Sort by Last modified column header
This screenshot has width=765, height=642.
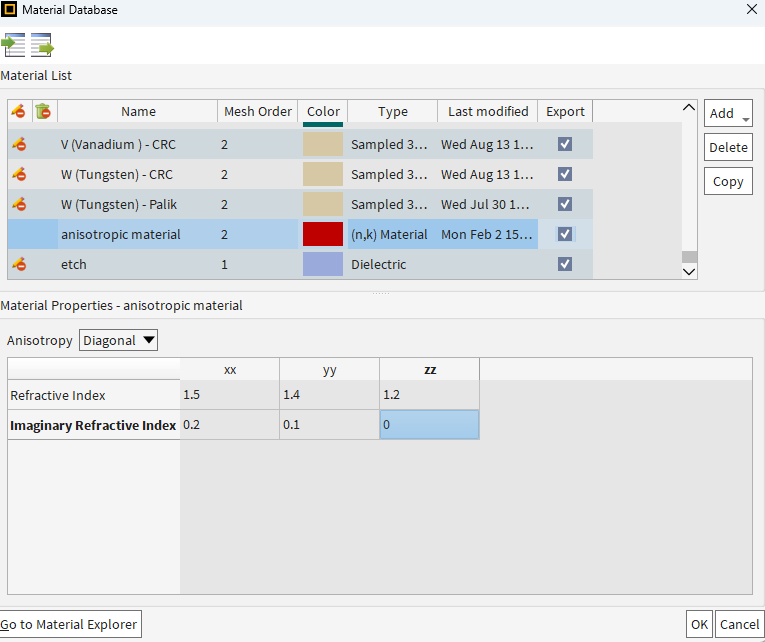click(488, 111)
